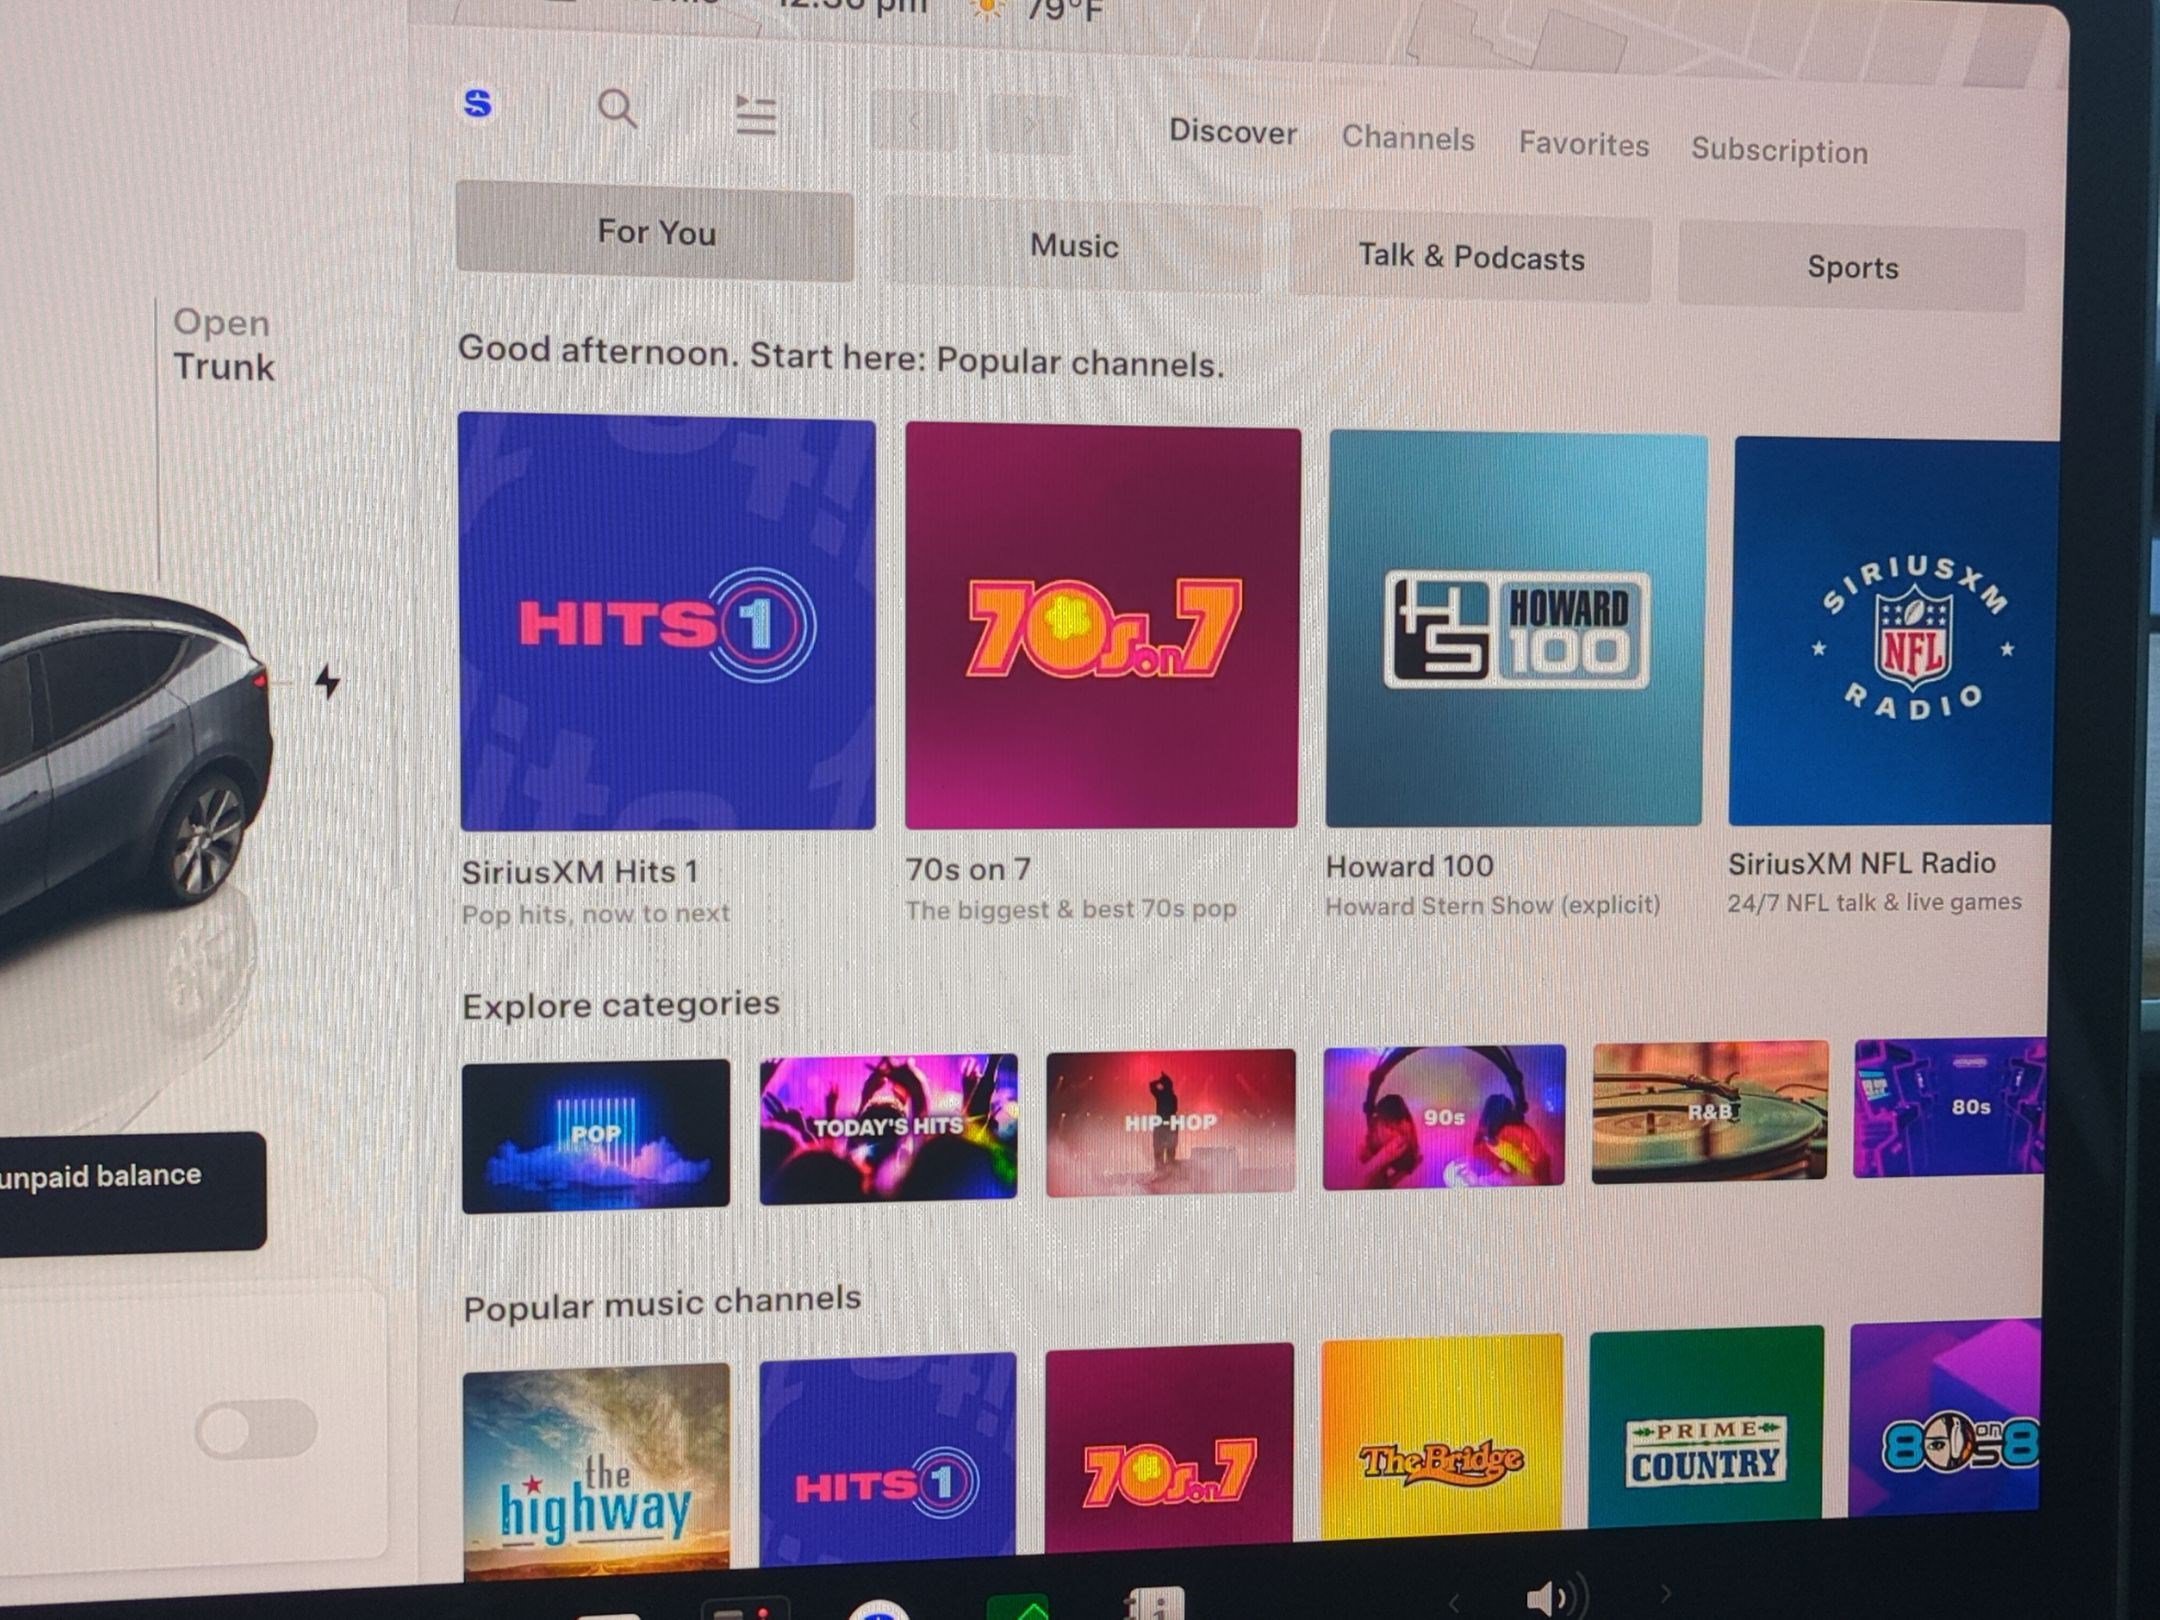The image size is (2160, 1620).
Task: Tap the green app icon in dock
Action: (x=1018, y=1608)
